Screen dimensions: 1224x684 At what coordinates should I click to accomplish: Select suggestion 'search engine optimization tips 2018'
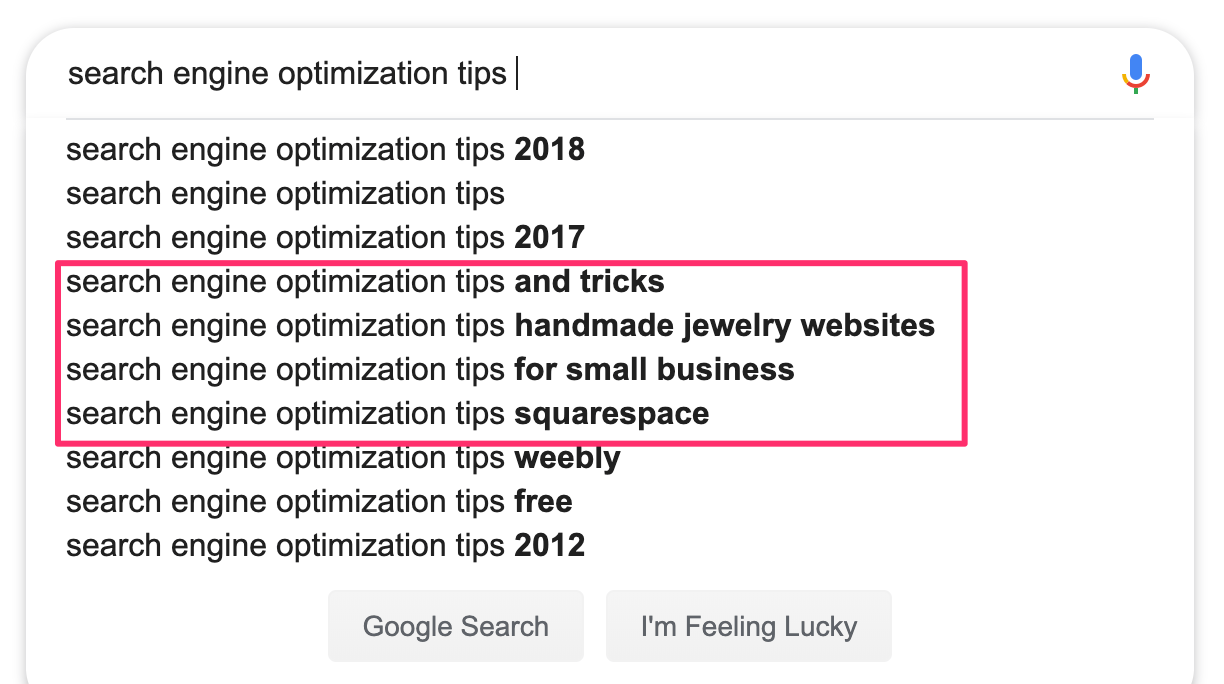325,149
